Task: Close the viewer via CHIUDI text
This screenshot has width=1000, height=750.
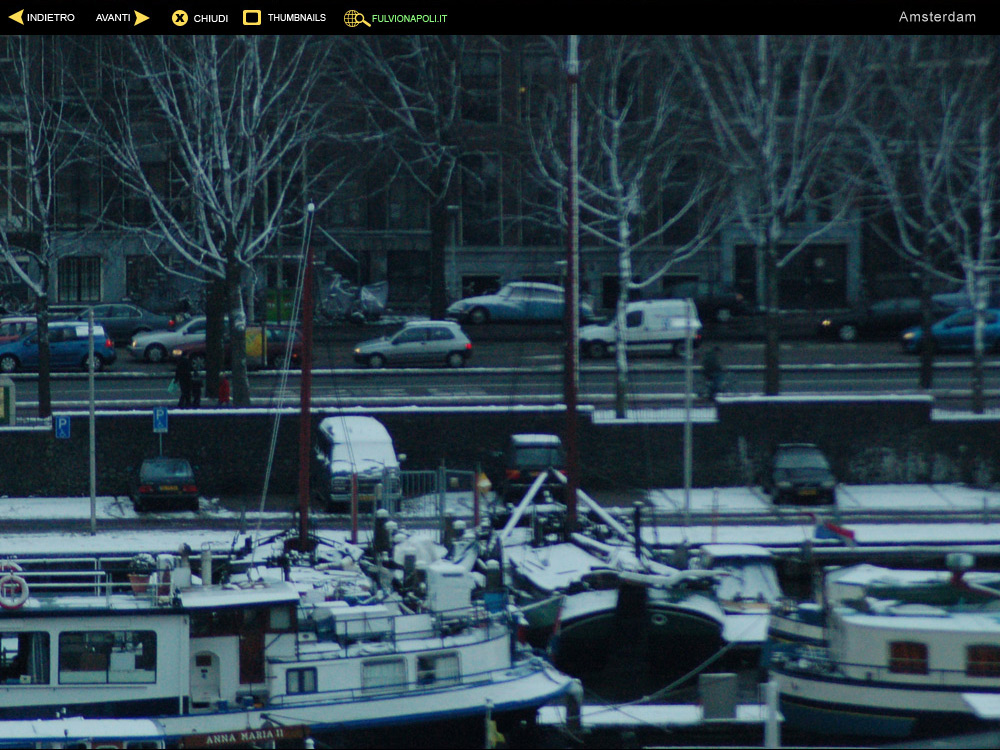Action: point(210,18)
